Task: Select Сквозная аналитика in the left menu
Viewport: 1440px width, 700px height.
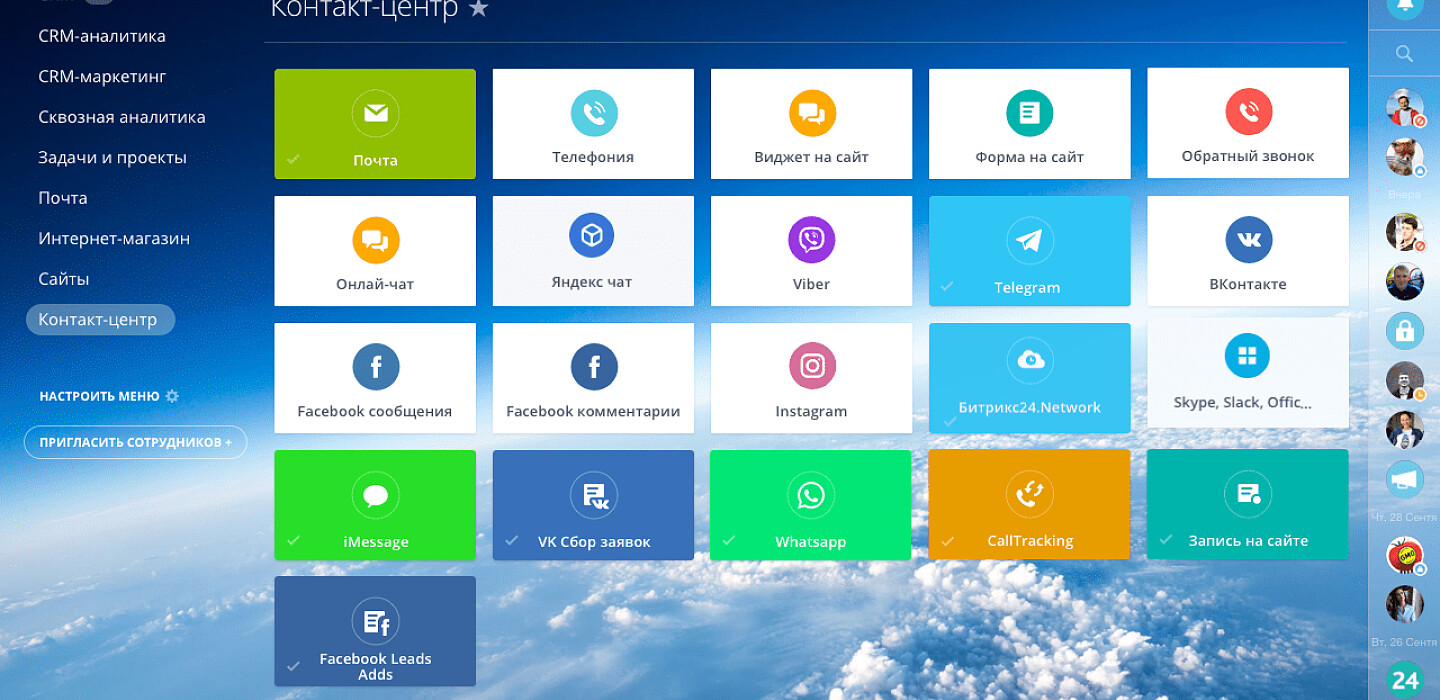Action: point(122,117)
